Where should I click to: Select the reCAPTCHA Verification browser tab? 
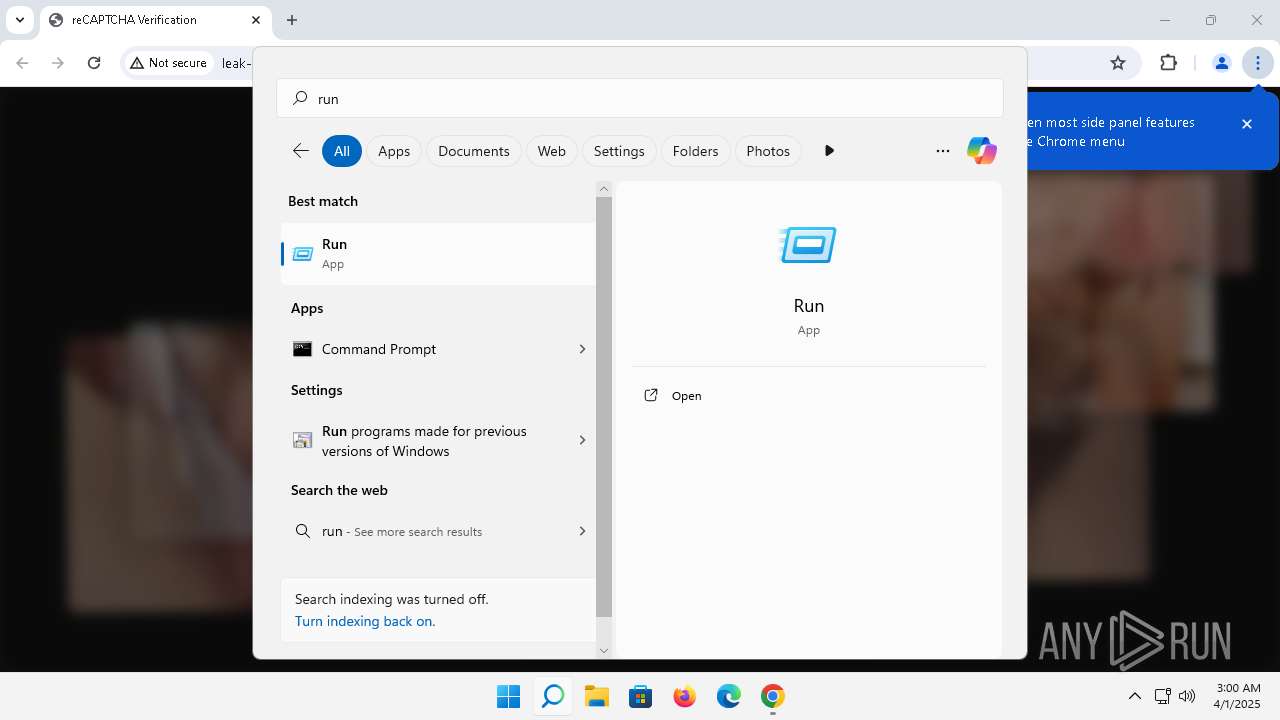click(155, 20)
